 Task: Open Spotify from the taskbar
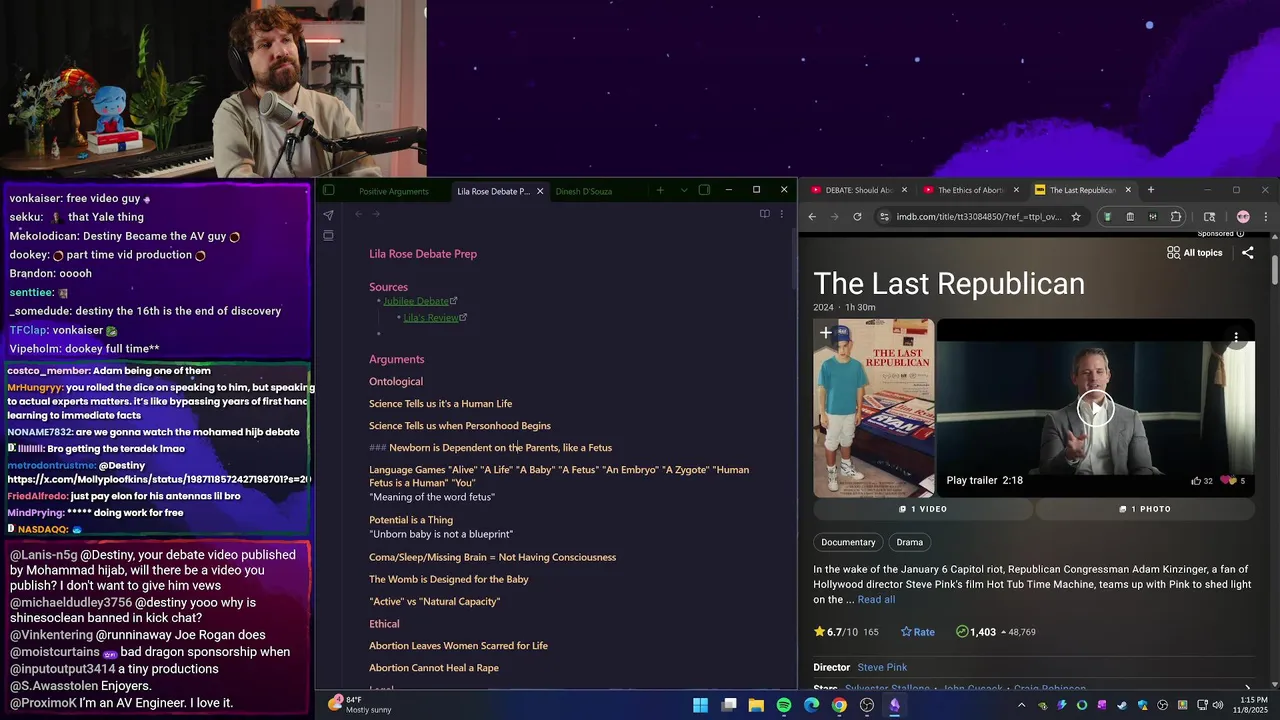point(784,705)
